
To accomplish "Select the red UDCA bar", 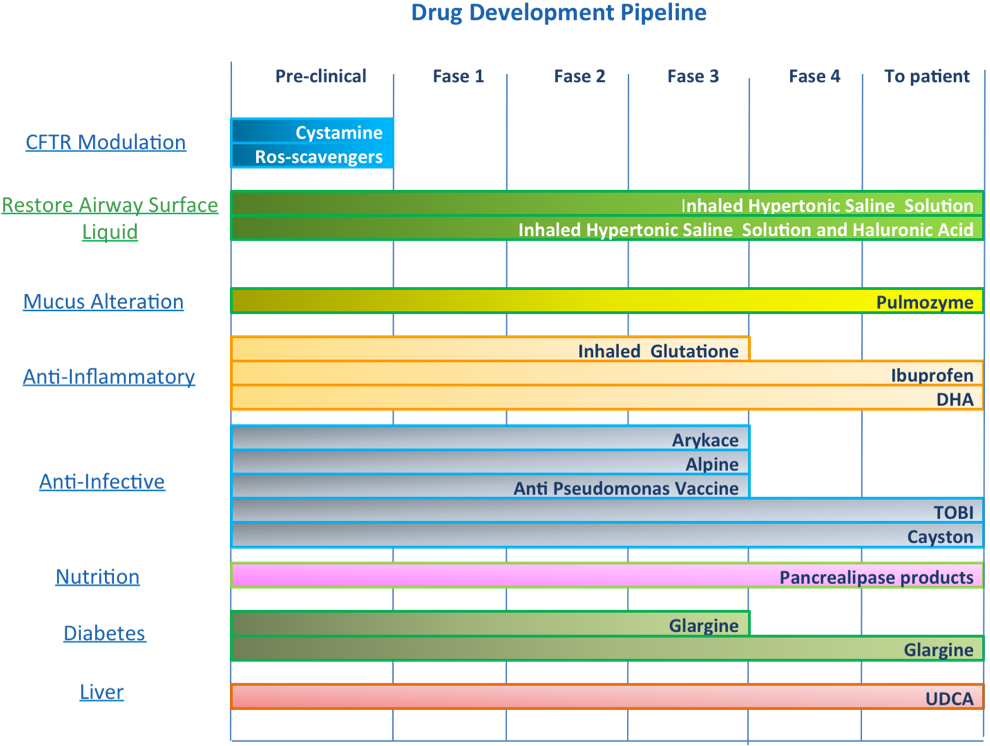I will (x=607, y=697).
